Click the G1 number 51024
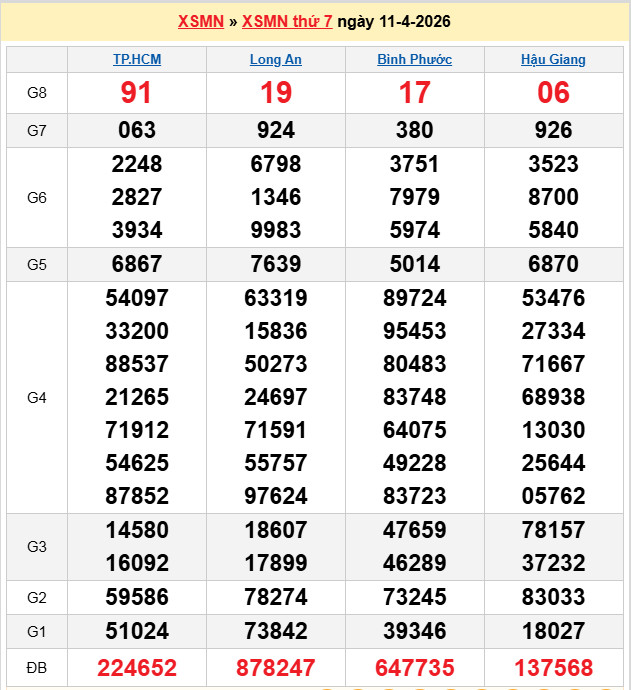This screenshot has height=690, width=631. coord(137,632)
